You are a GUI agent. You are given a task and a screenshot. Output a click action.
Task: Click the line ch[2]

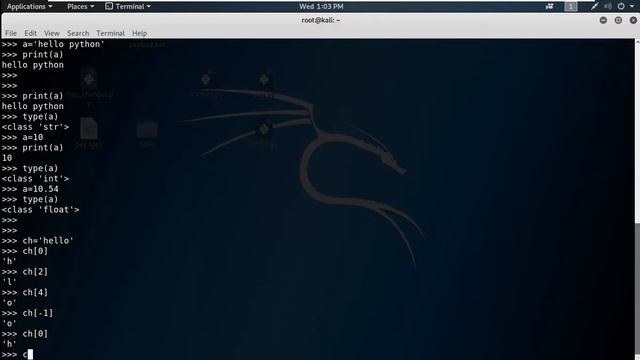pos(25,272)
